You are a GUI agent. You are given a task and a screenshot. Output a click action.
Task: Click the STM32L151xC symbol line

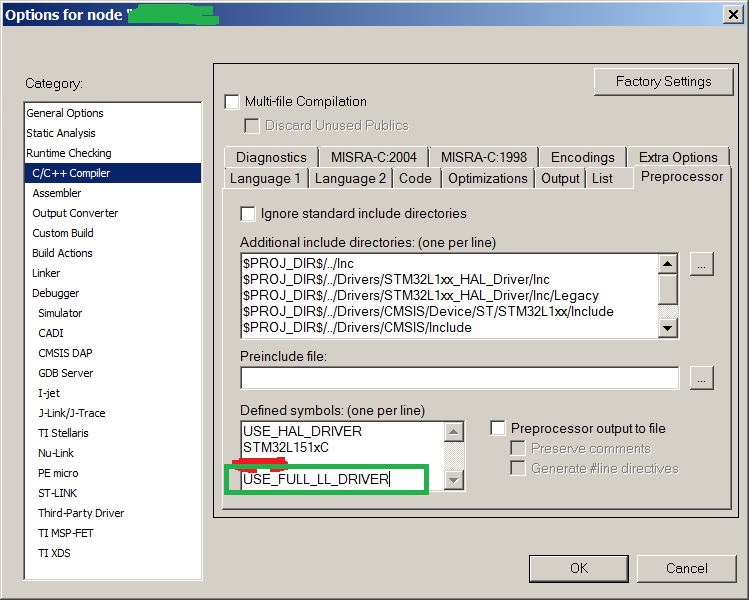coord(286,448)
